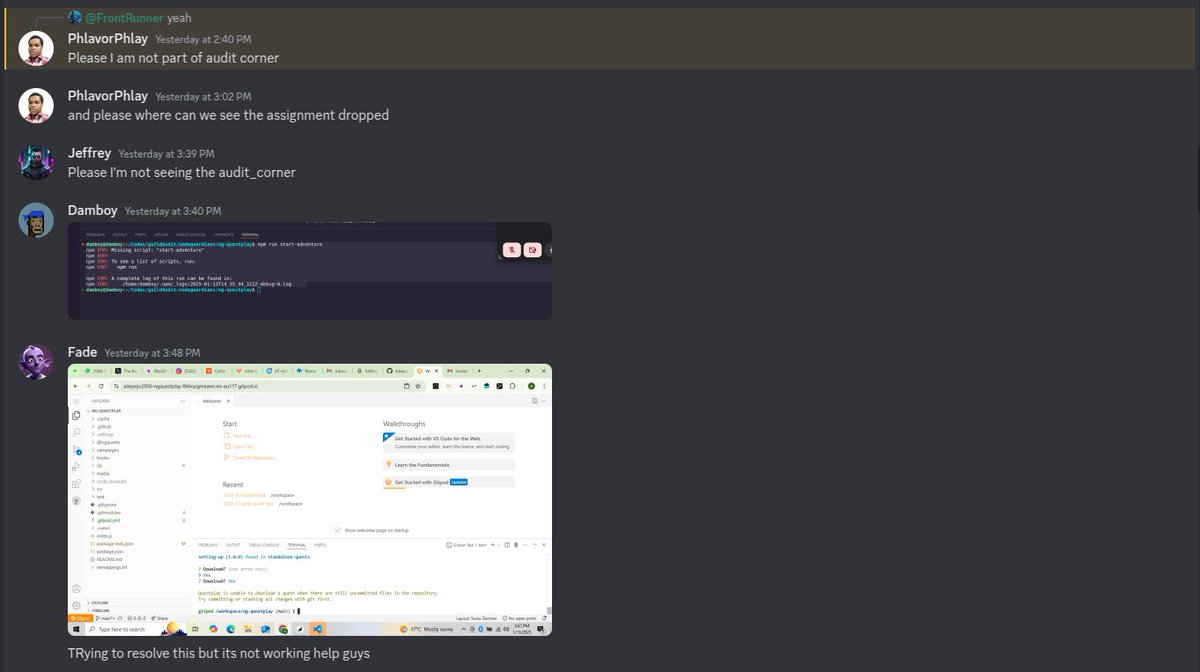Click the replied message preview 'yeah'

[179, 18]
